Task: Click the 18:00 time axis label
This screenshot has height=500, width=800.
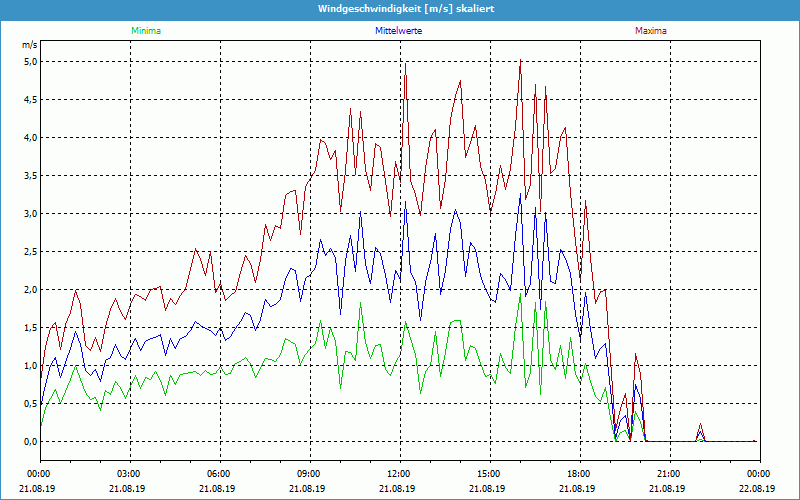Action: (580, 474)
